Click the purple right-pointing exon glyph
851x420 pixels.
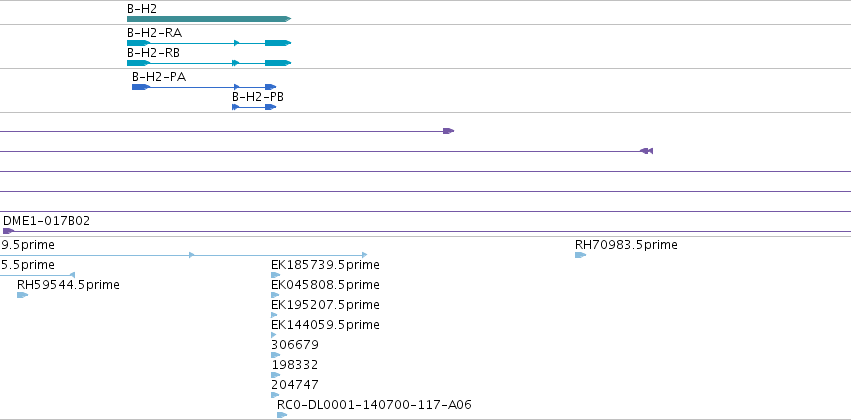point(448,131)
